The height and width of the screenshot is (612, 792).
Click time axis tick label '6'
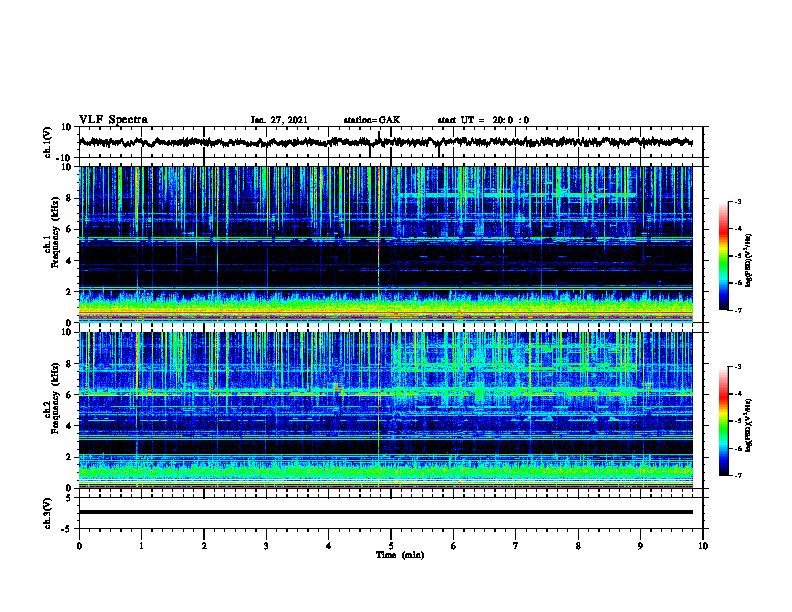(454, 546)
